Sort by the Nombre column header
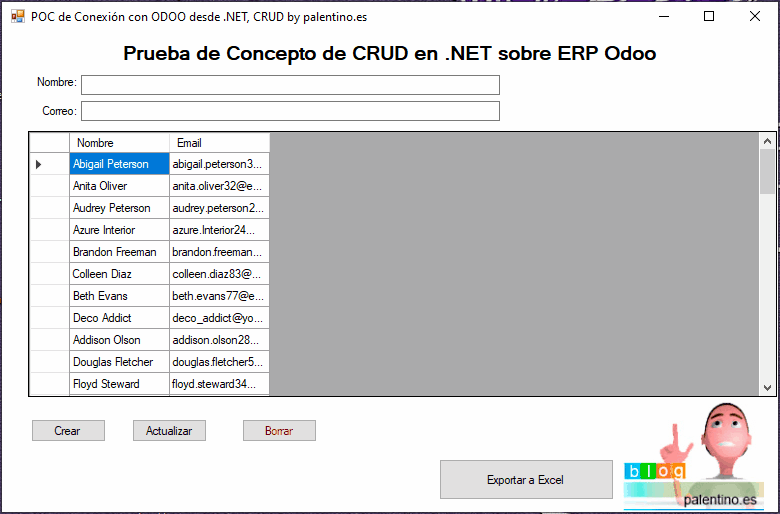 [x=119, y=143]
